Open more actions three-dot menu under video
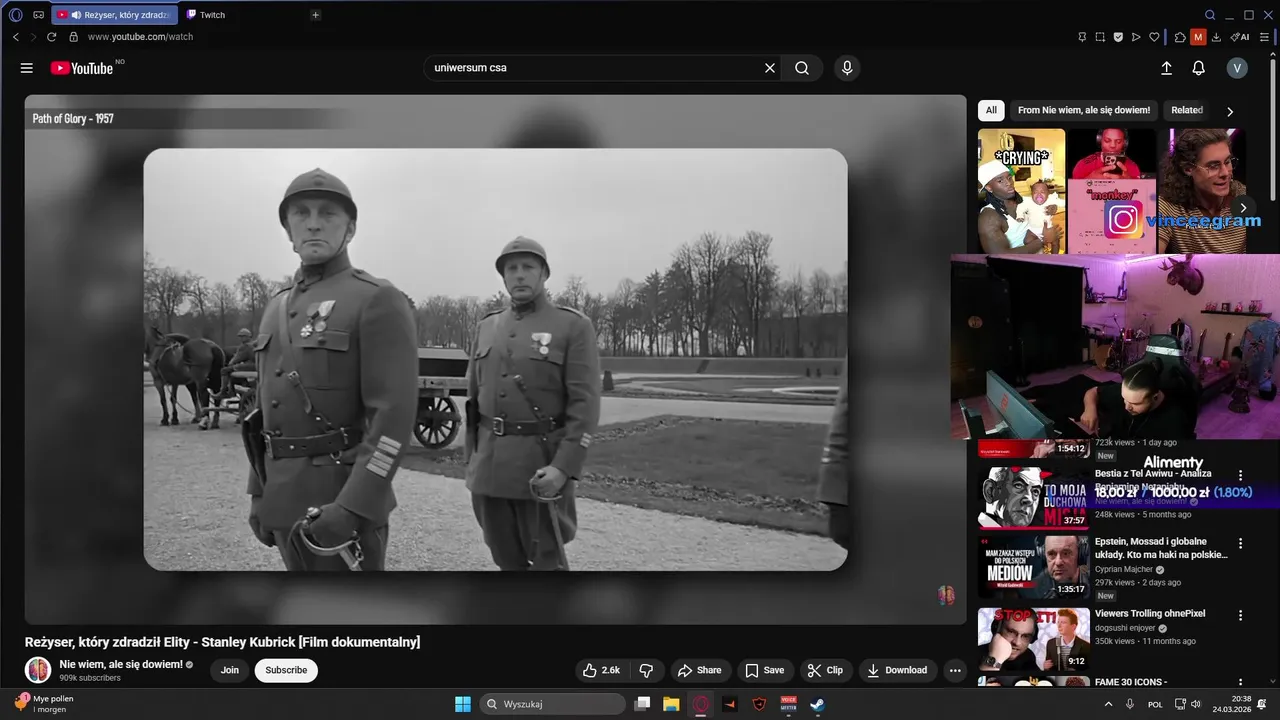The image size is (1280, 720). (x=955, y=670)
